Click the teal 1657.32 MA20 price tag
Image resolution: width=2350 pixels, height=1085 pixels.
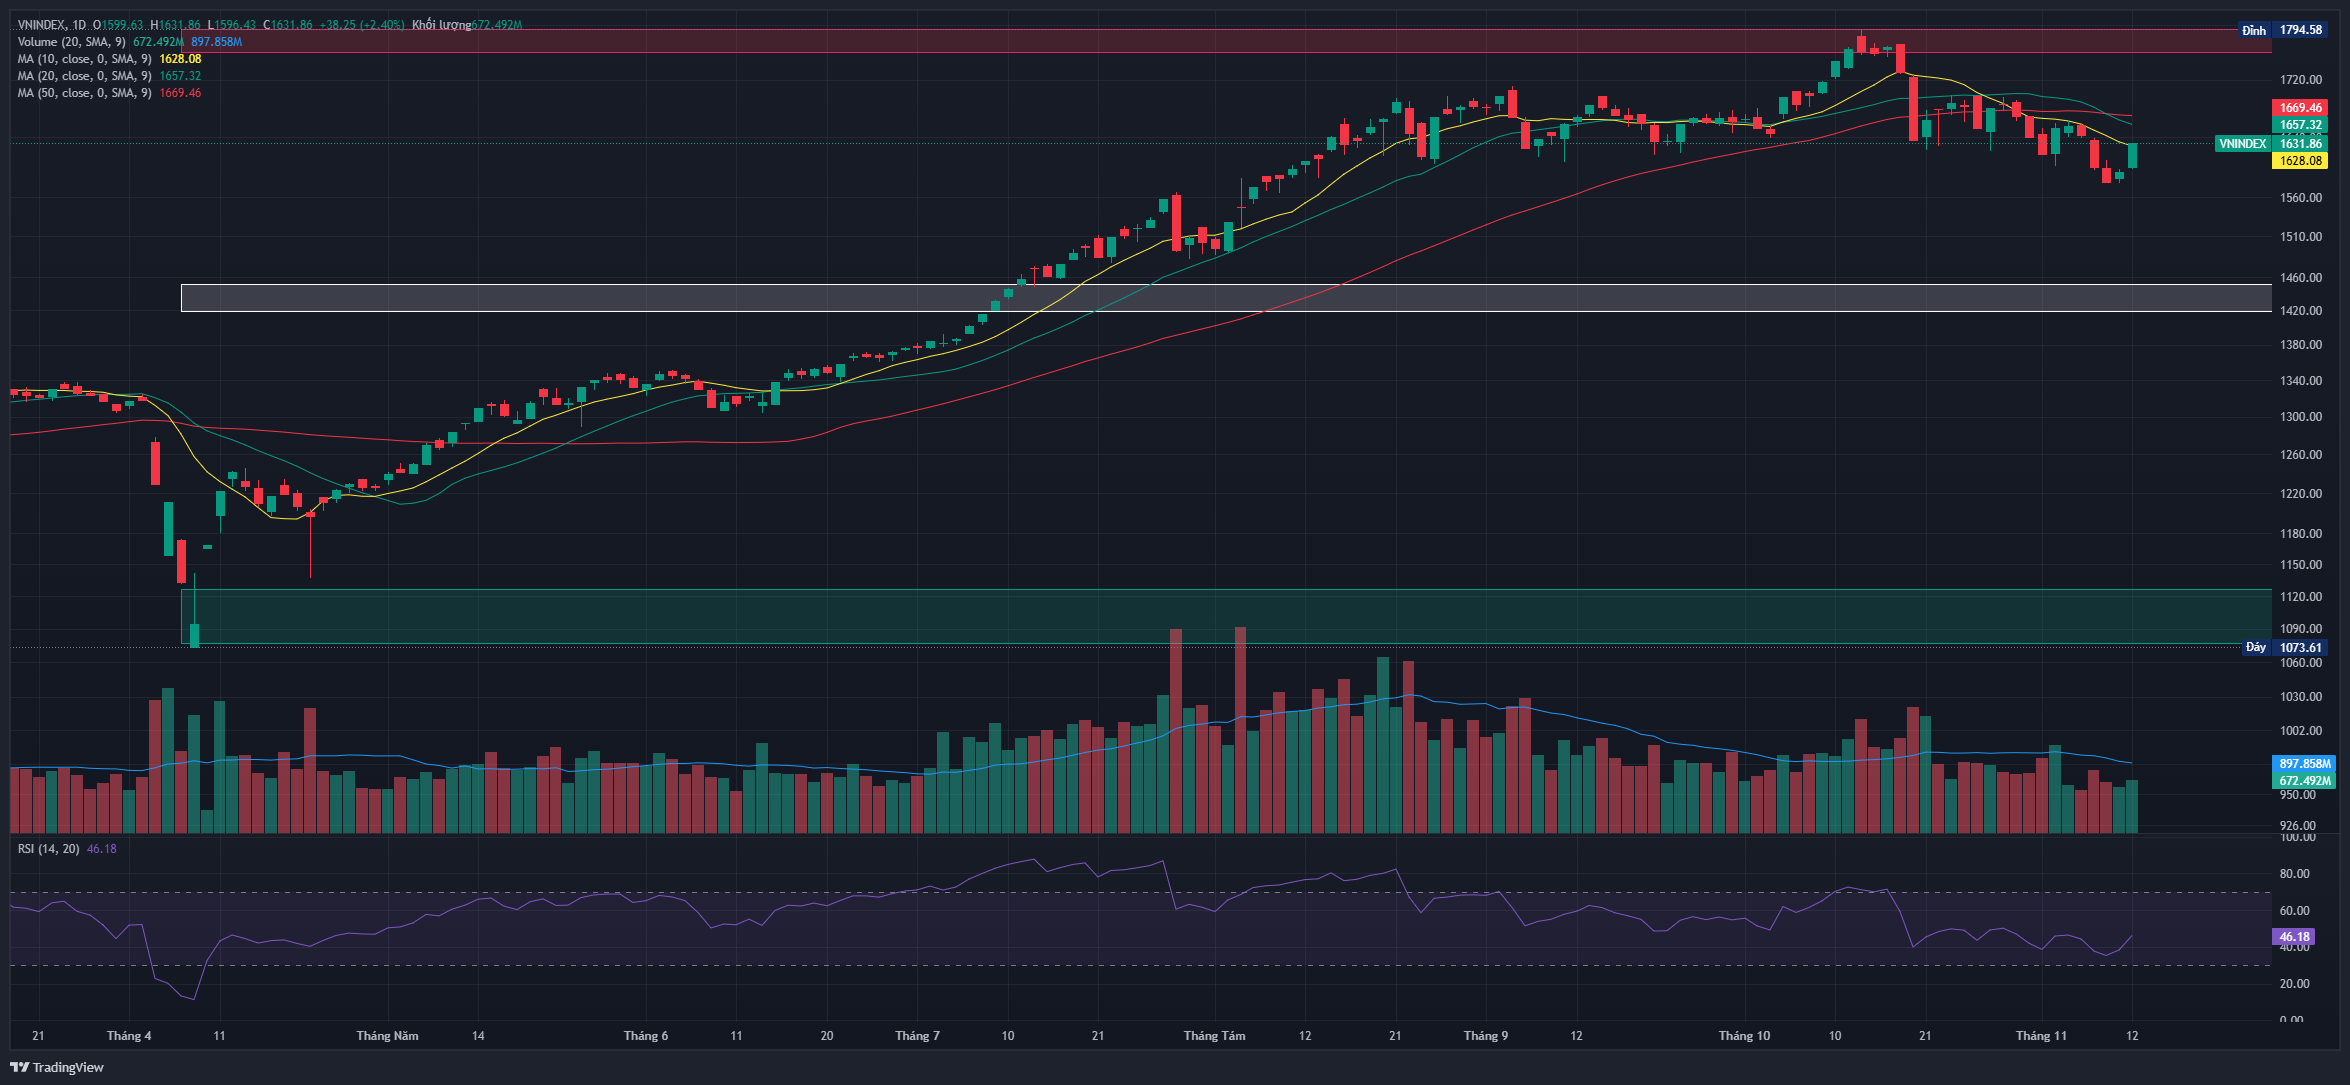pos(2300,125)
